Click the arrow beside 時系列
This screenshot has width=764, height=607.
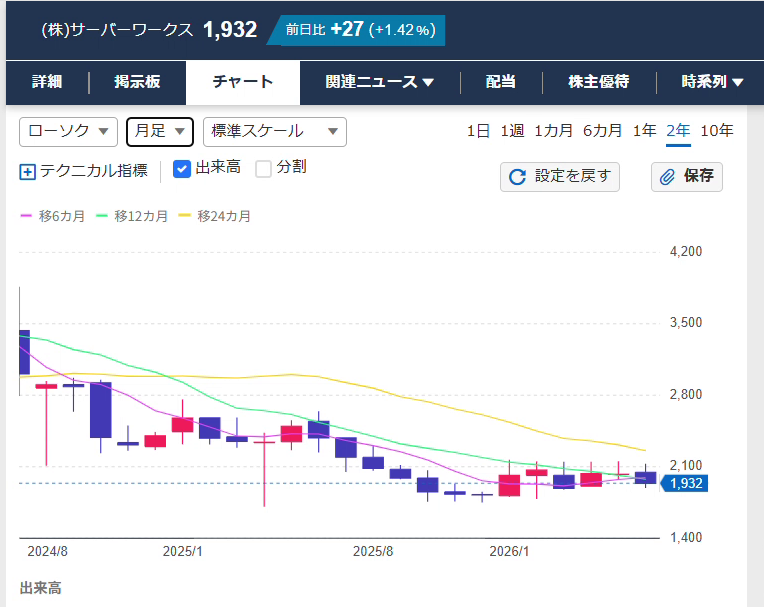click(738, 82)
